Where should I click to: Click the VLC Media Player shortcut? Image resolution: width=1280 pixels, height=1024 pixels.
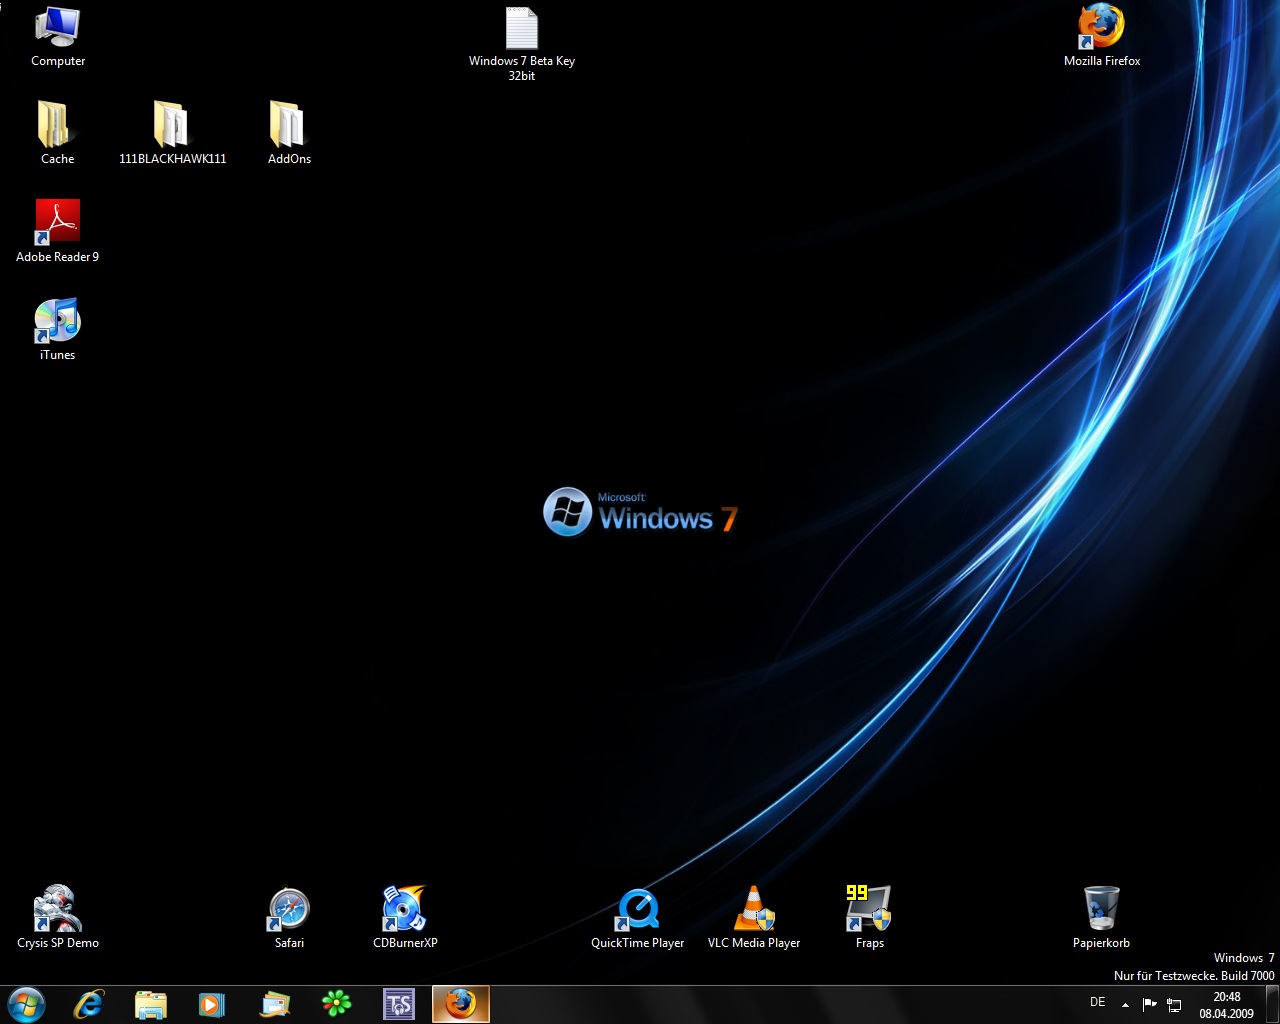coord(754,917)
